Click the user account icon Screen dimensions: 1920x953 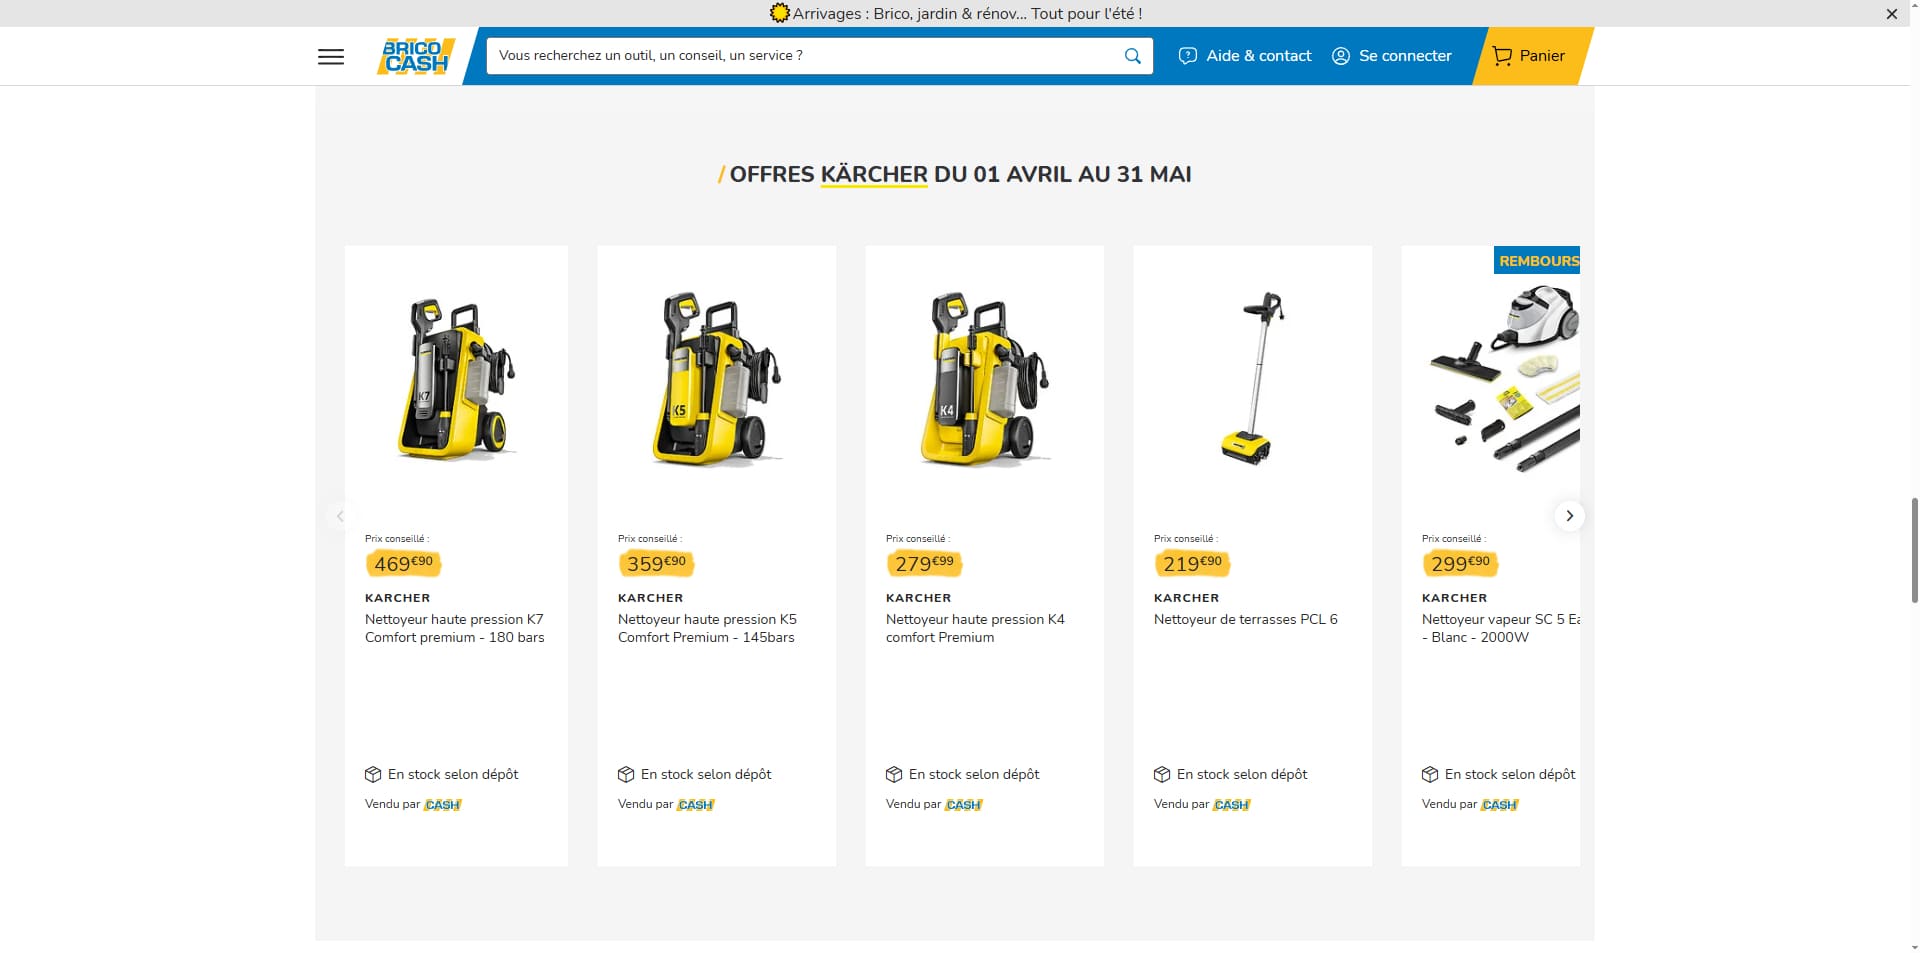click(x=1341, y=56)
